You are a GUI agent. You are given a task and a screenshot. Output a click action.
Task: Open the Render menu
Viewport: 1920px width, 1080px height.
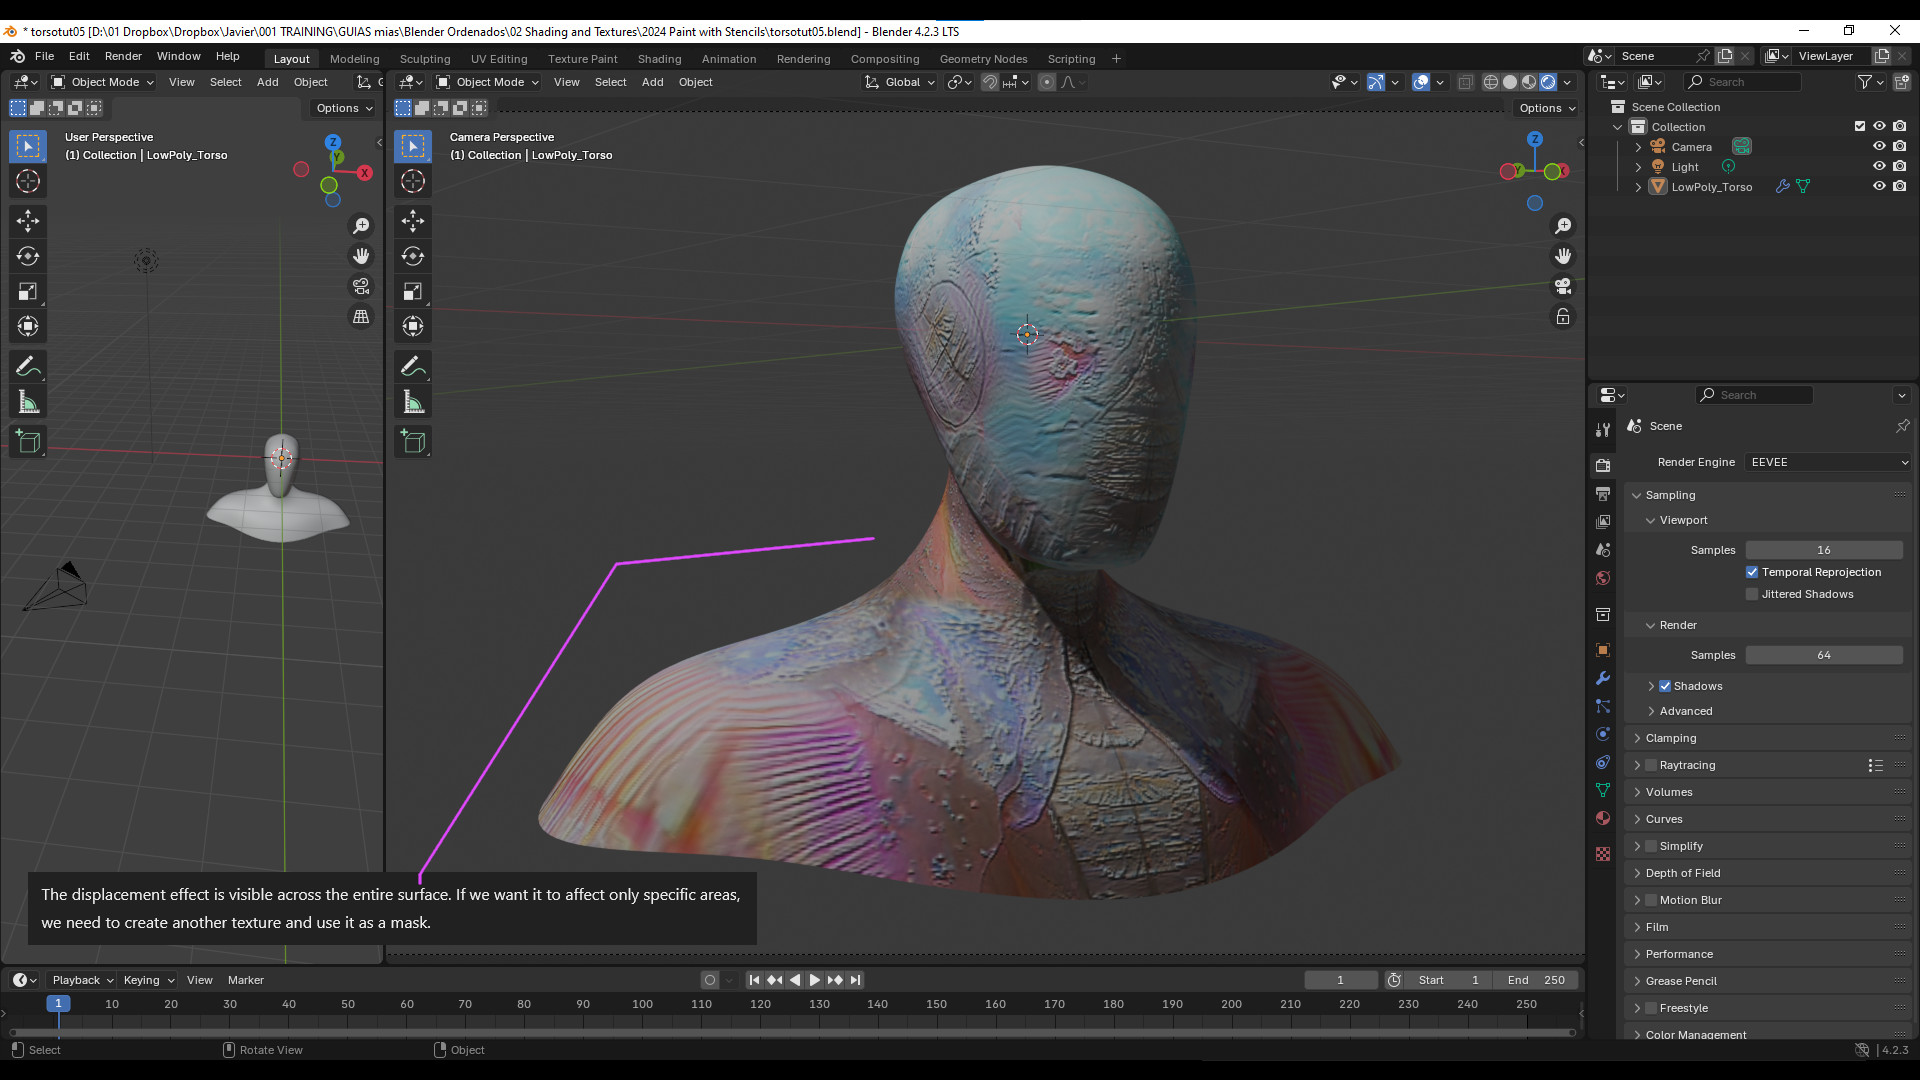click(123, 56)
